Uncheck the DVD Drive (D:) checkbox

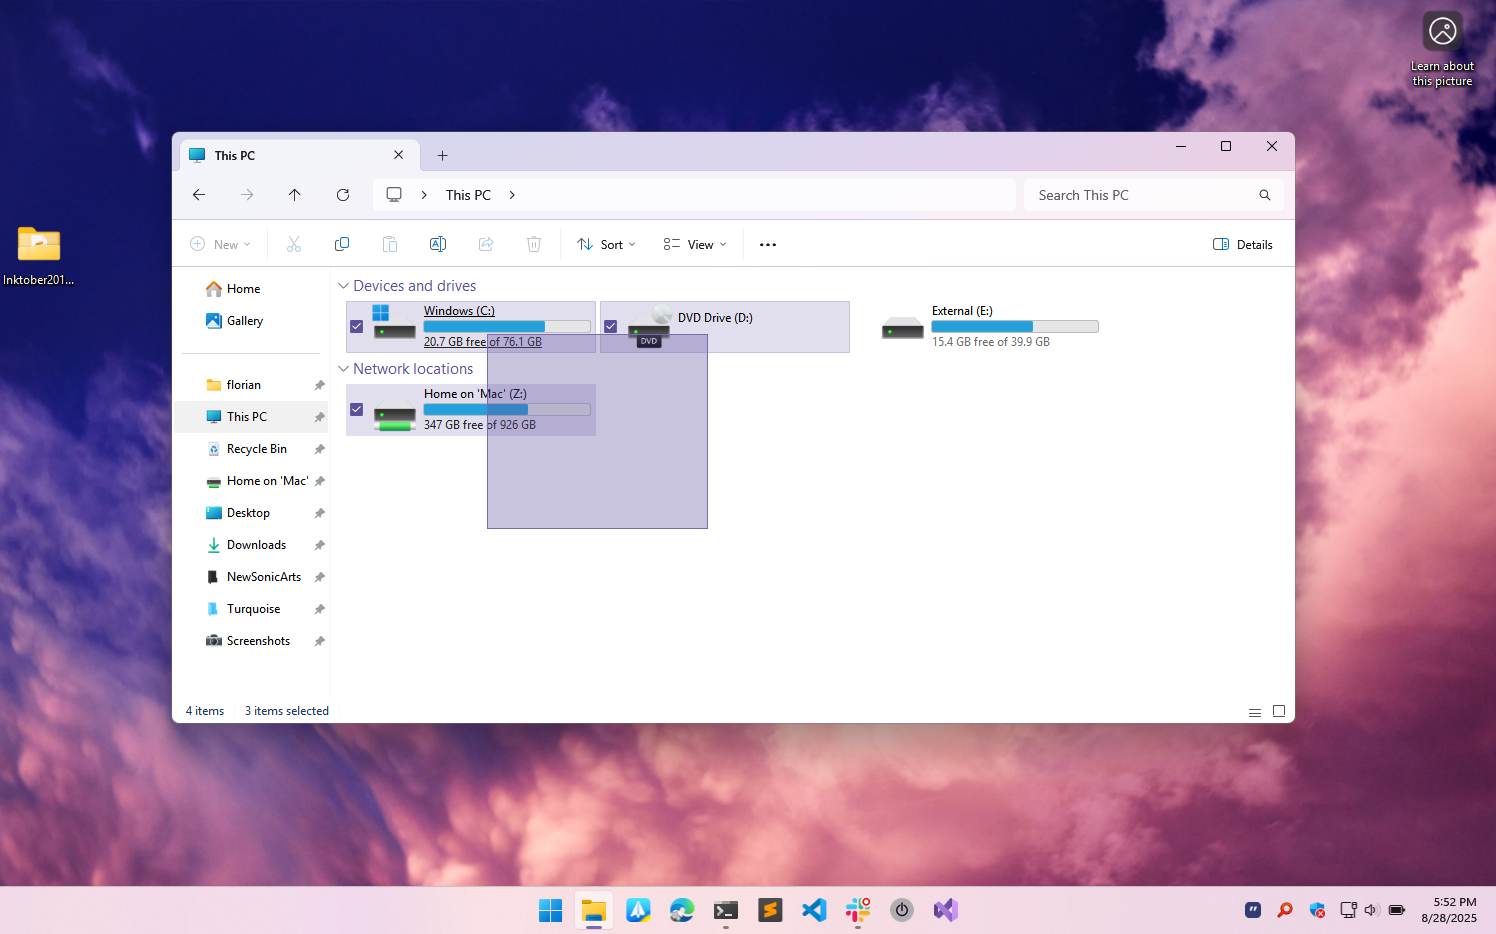tap(611, 326)
